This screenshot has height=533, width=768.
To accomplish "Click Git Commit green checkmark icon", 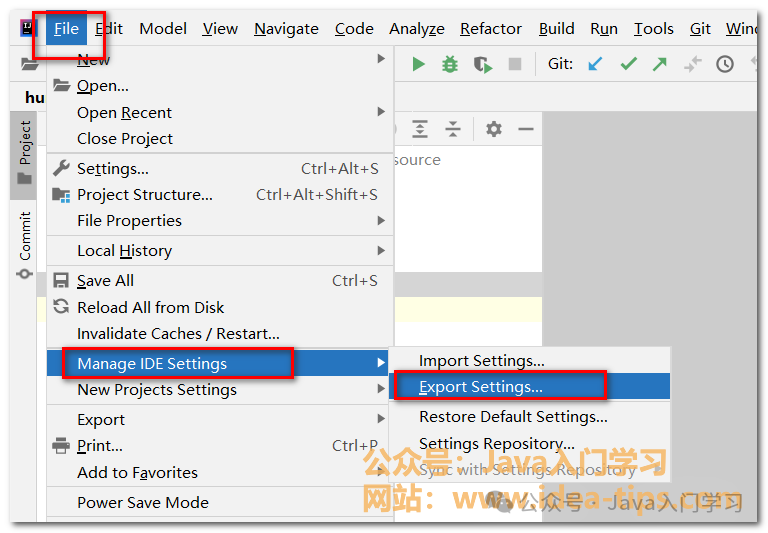I will (x=628, y=64).
